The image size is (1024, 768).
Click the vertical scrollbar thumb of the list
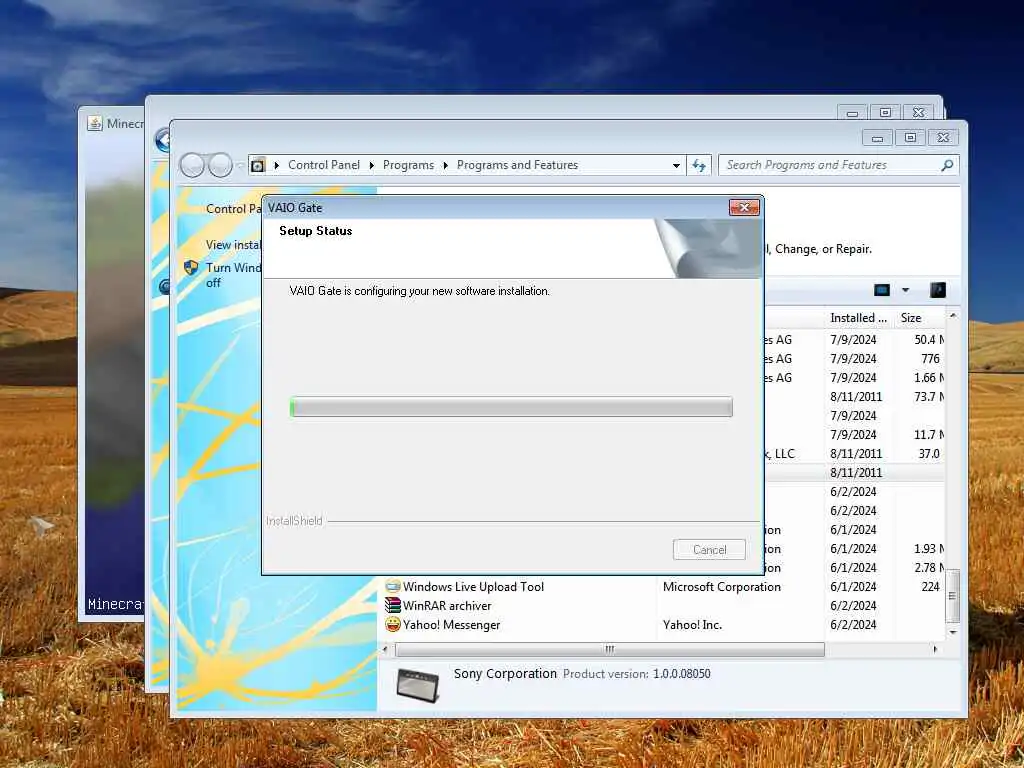click(x=953, y=596)
